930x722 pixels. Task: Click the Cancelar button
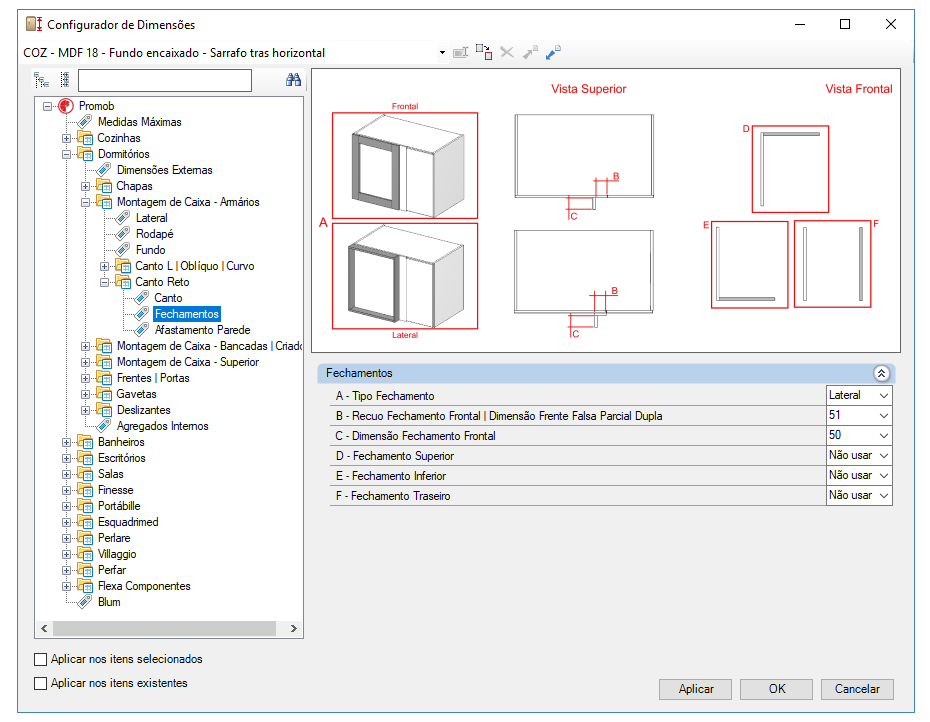pyautogui.click(x=858, y=689)
